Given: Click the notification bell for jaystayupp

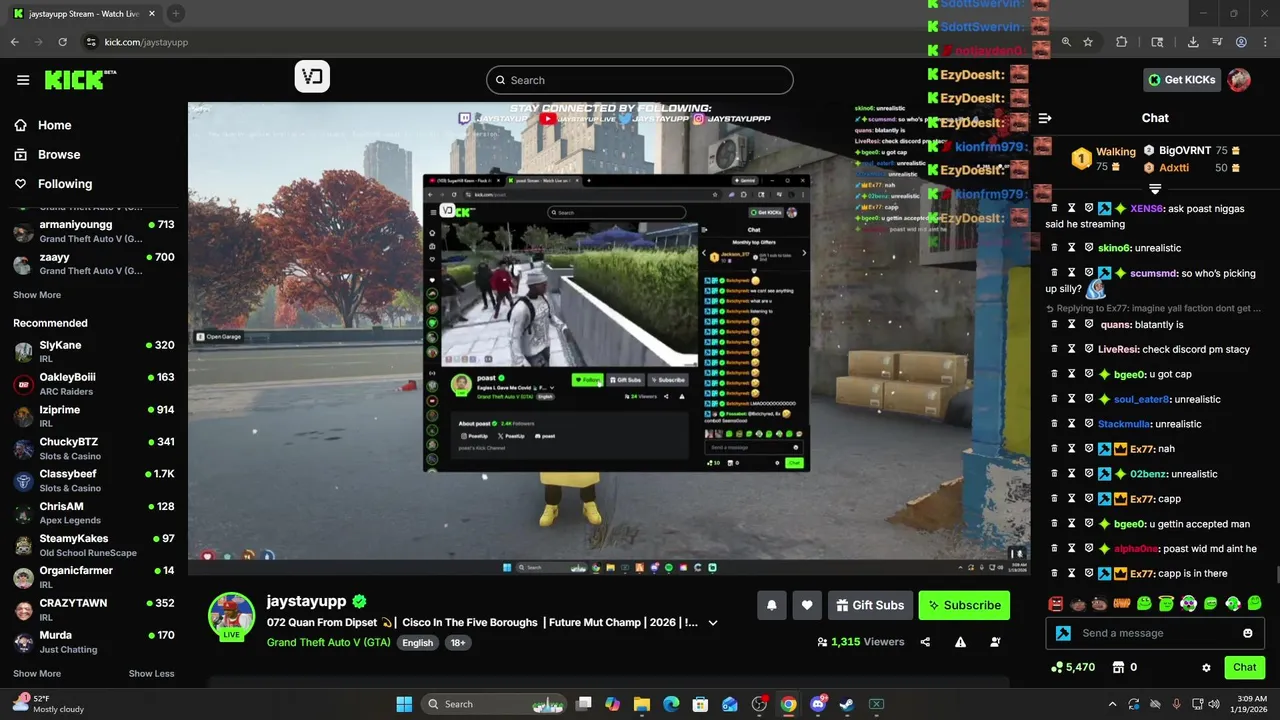Looking at the screenshot, I should pyautogui.click(x=771, y=605).
